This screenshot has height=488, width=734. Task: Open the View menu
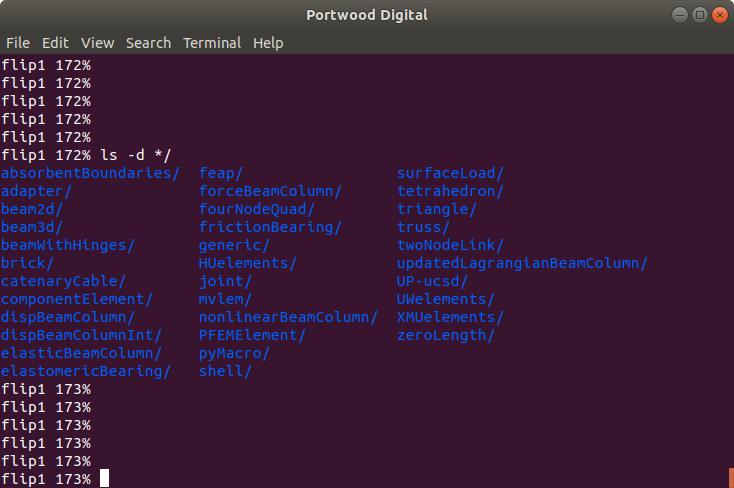click(x=97, y=43)
